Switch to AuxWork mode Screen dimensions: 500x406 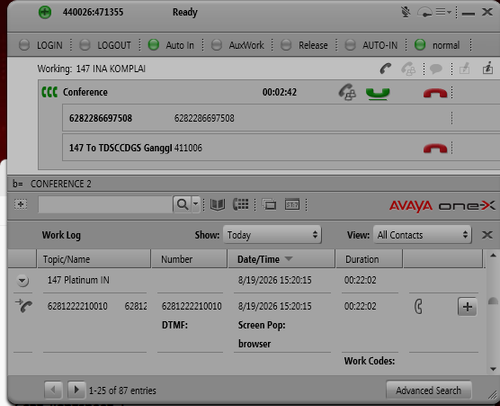[238, 45]
